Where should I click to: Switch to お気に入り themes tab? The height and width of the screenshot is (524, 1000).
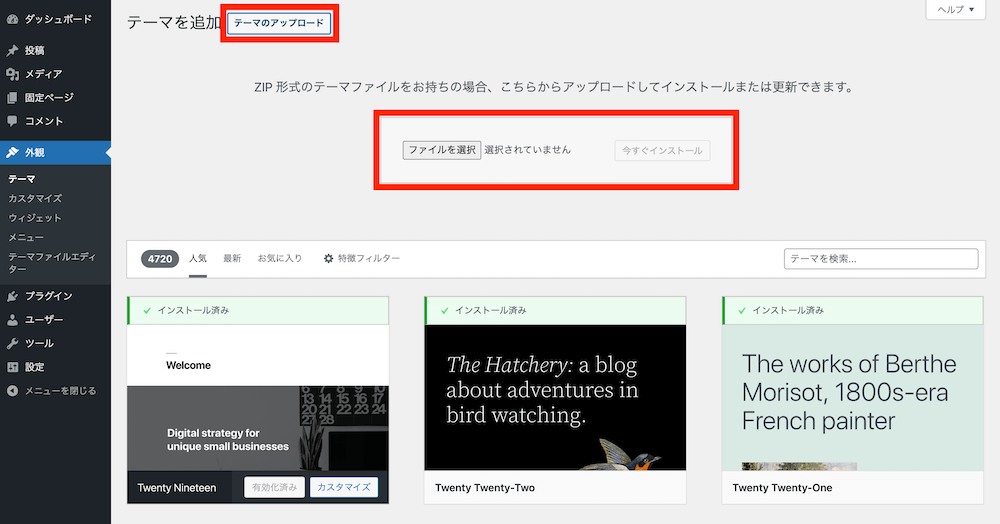[x=280, y=258]
